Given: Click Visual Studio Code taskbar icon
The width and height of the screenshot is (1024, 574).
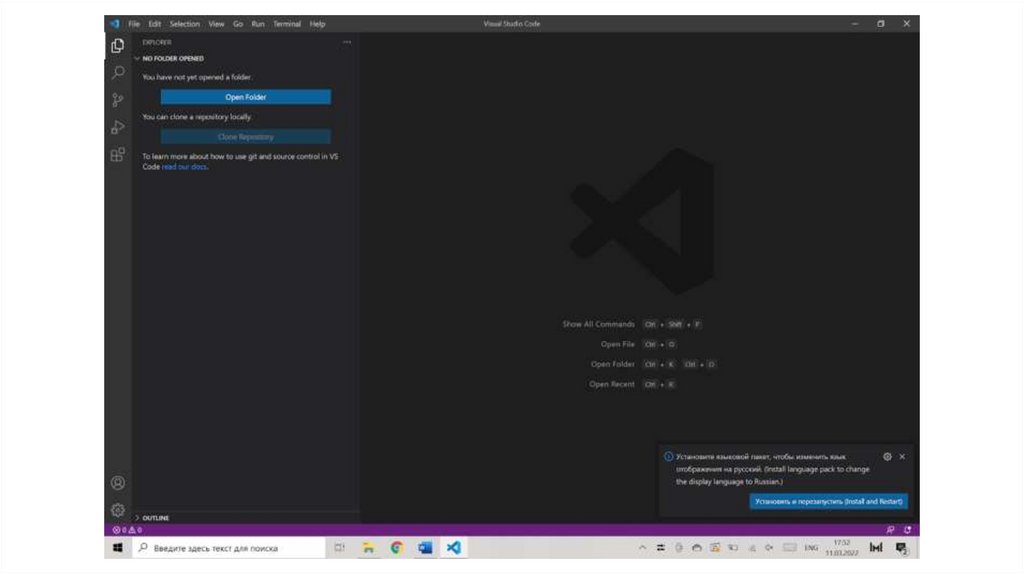Looking at the screenshot, I should [454, 548].
